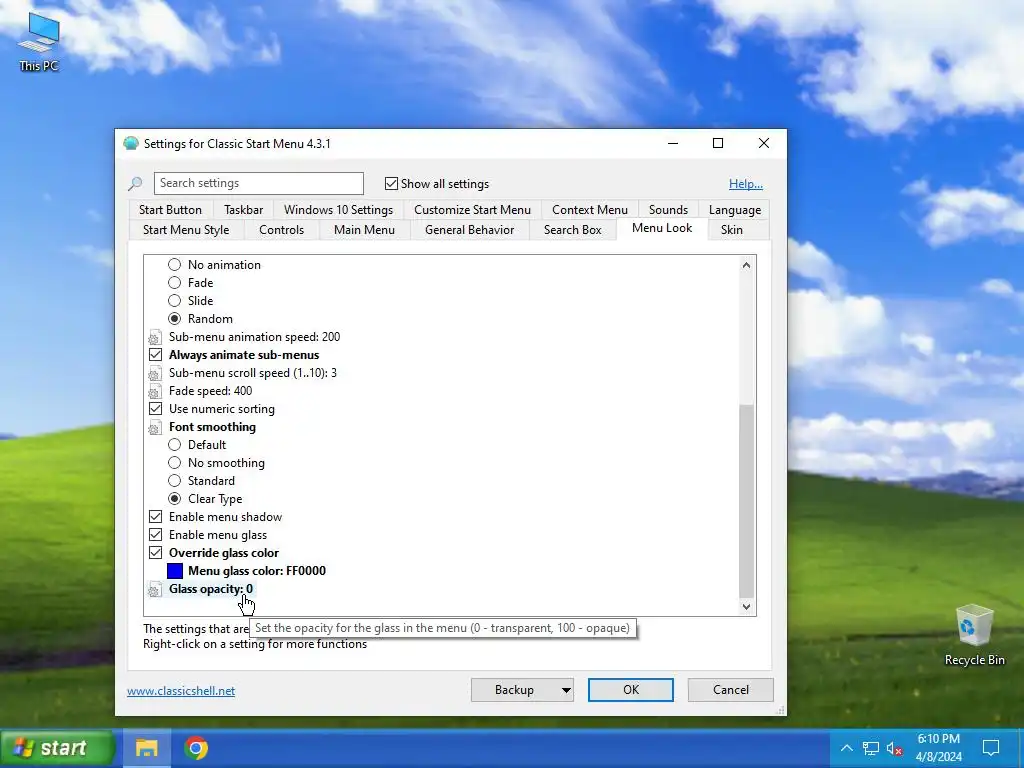This screenshot has width=1024, height=768.
Task: Select Fade speed: 400 setting
Action: (210, 391)
